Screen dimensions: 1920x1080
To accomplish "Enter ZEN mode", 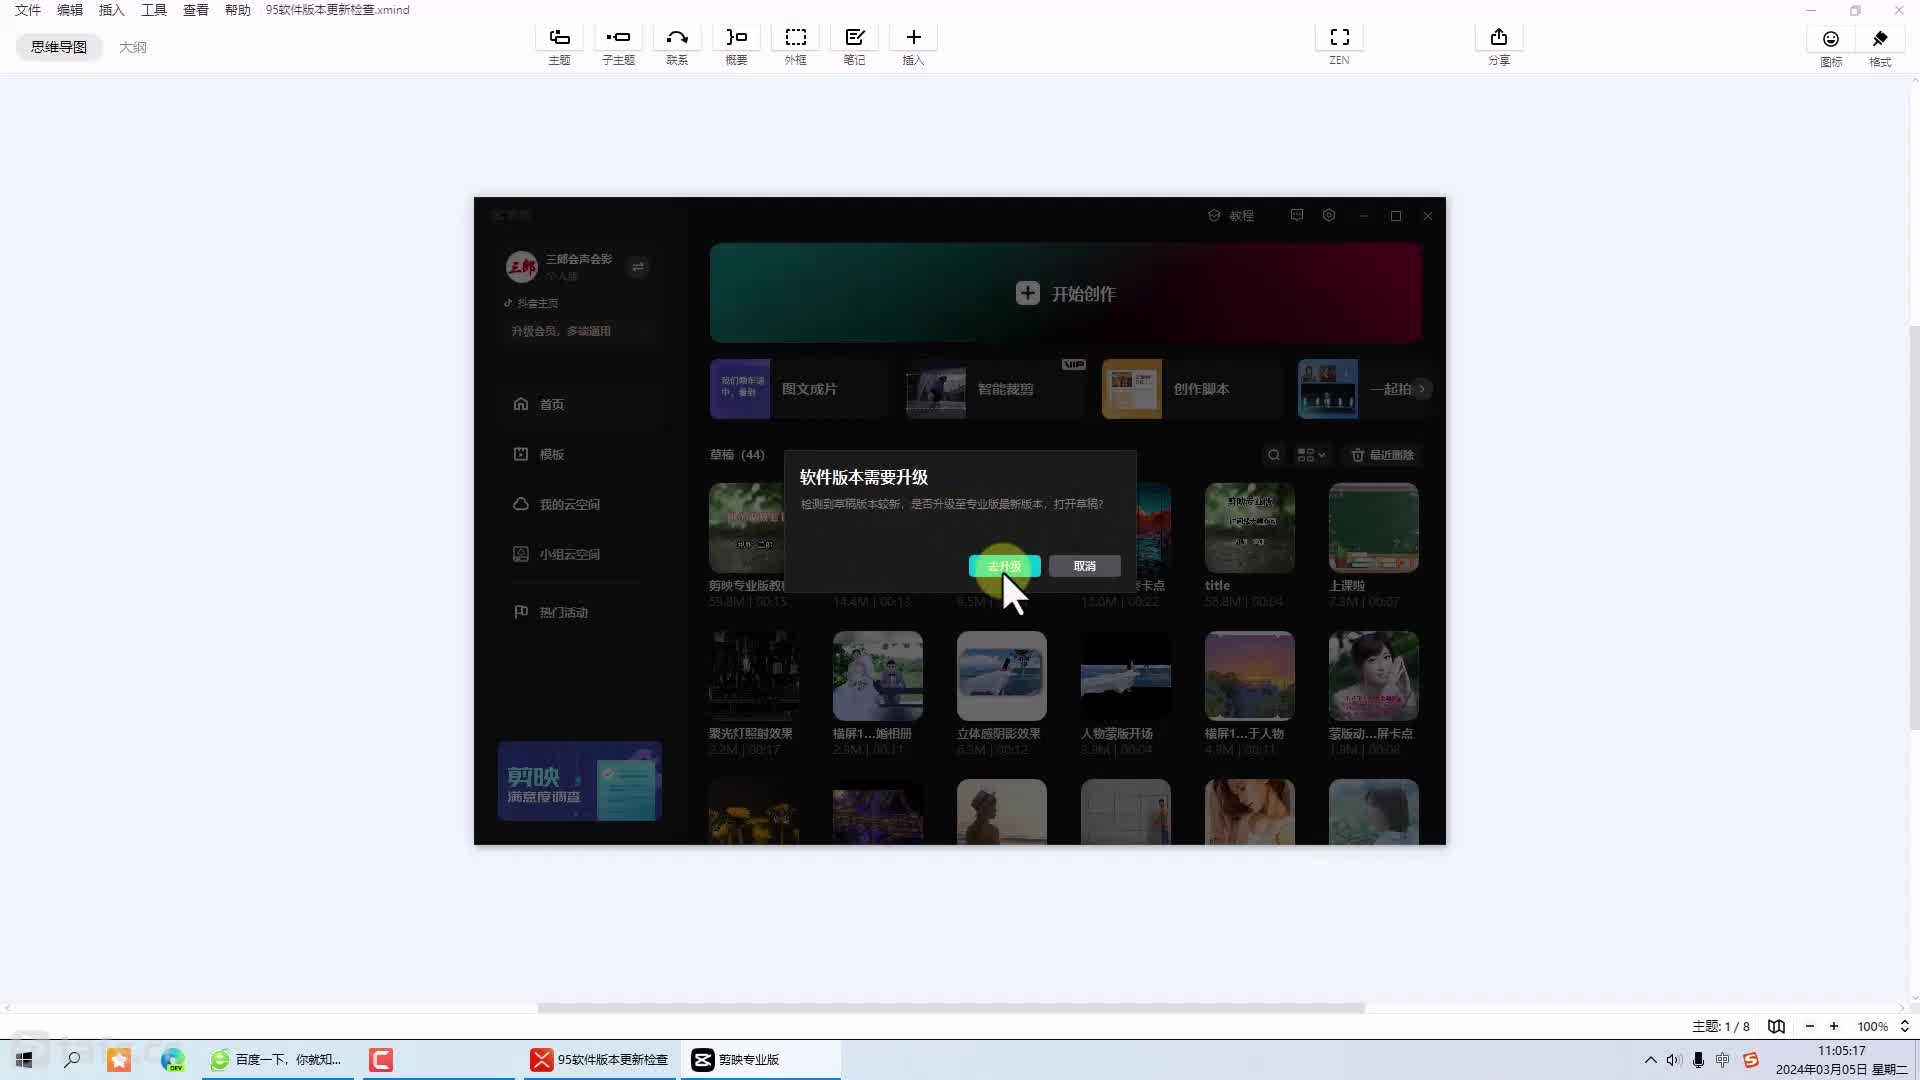I will (x=1339, y=45).
